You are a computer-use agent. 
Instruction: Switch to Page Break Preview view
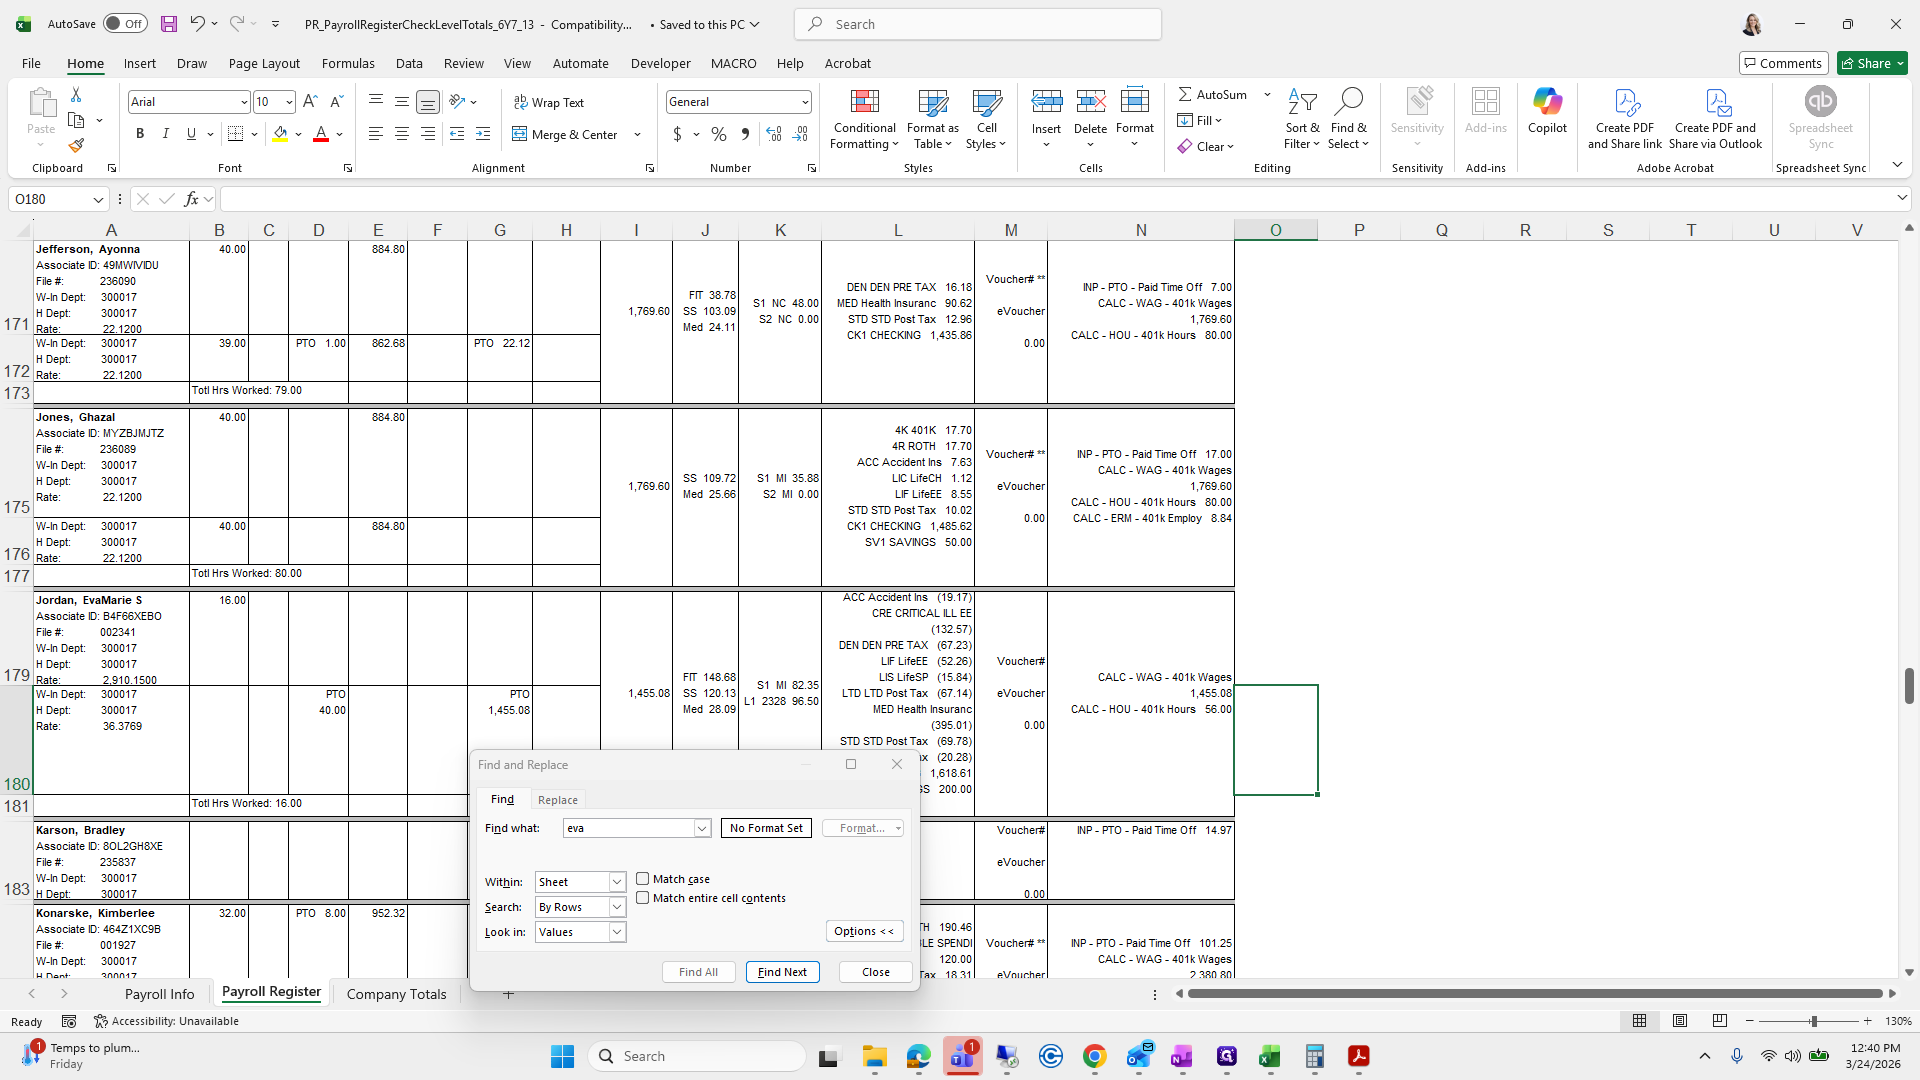(1719, 1021)
